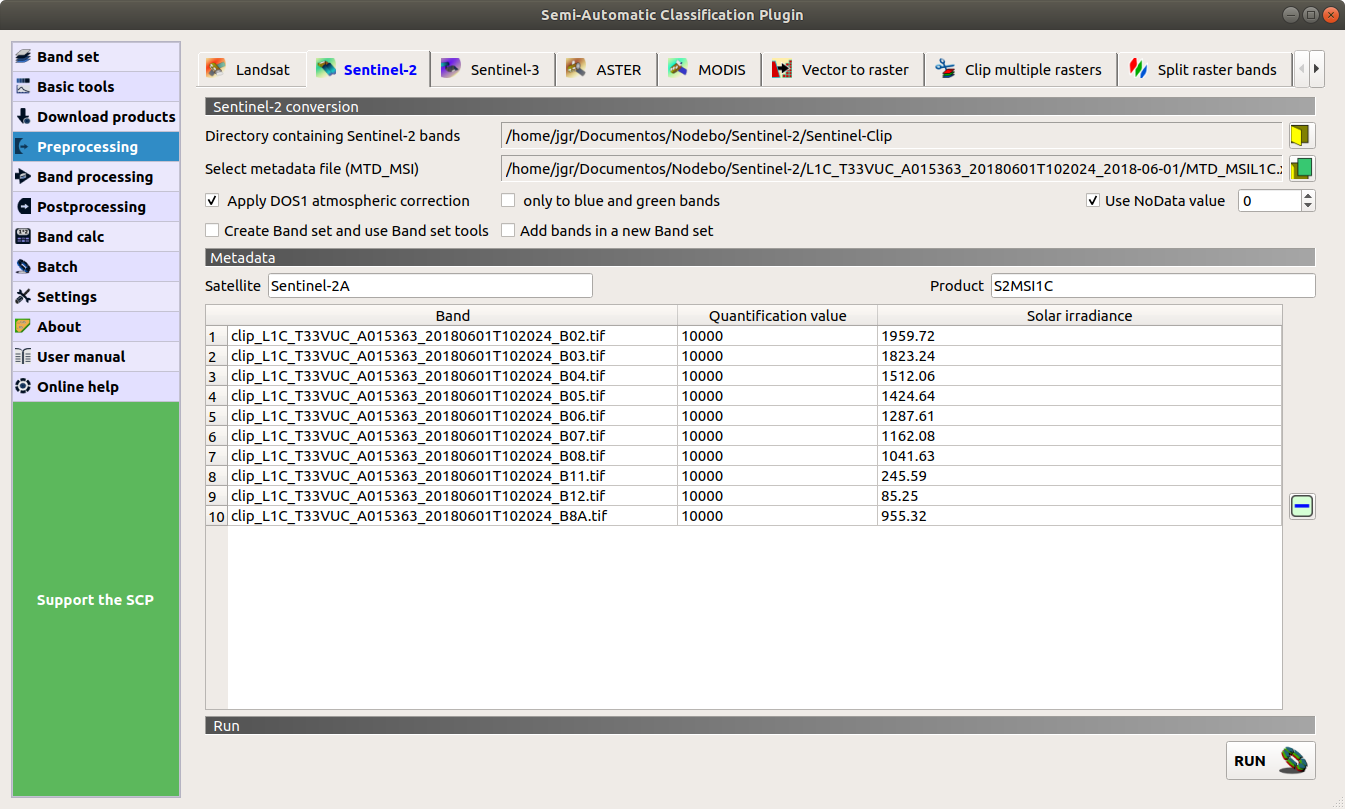The image size is (1345, 809).
Task: Switch to the Landsat tab
Action: pyautogui.click(x=249, y=70)
